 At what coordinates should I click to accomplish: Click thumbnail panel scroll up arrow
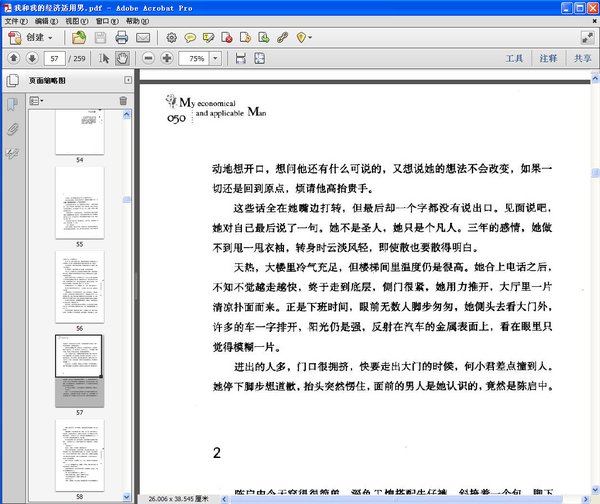(x=127, y=114)
